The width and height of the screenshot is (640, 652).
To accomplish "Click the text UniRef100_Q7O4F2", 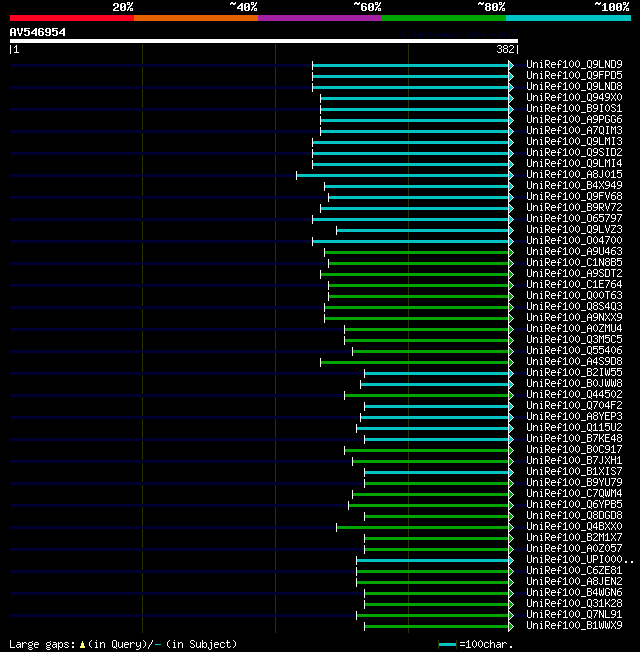I will click(x=574, y=405).
